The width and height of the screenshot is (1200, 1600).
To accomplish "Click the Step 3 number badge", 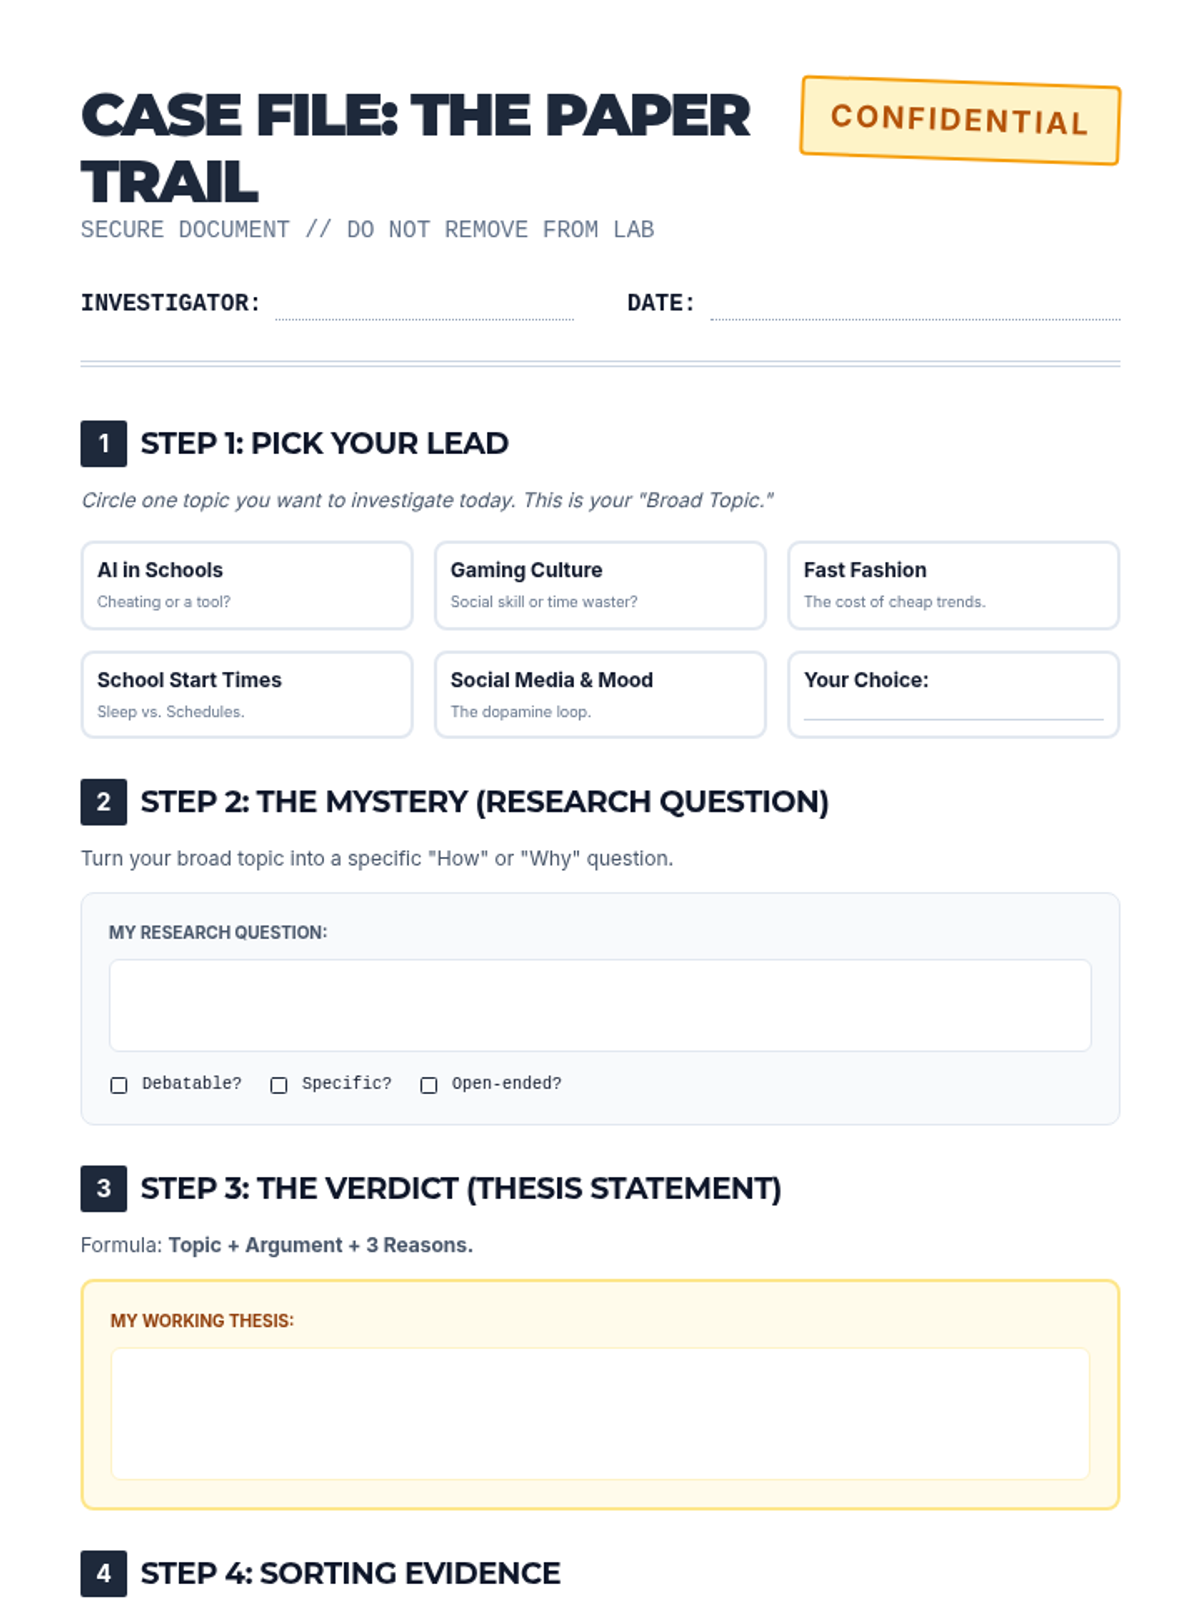I will pyautogui.click(x=104, y=1188).
